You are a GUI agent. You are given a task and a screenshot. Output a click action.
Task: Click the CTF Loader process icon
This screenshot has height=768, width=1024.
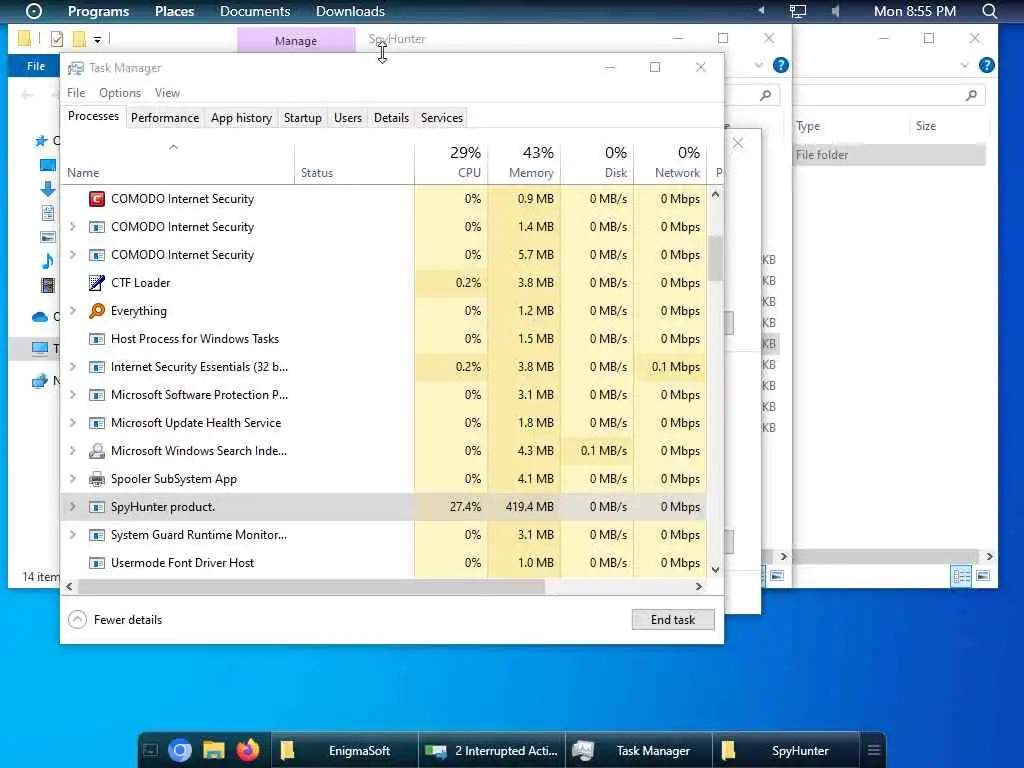pyautogui.click(x=97, y=283)
